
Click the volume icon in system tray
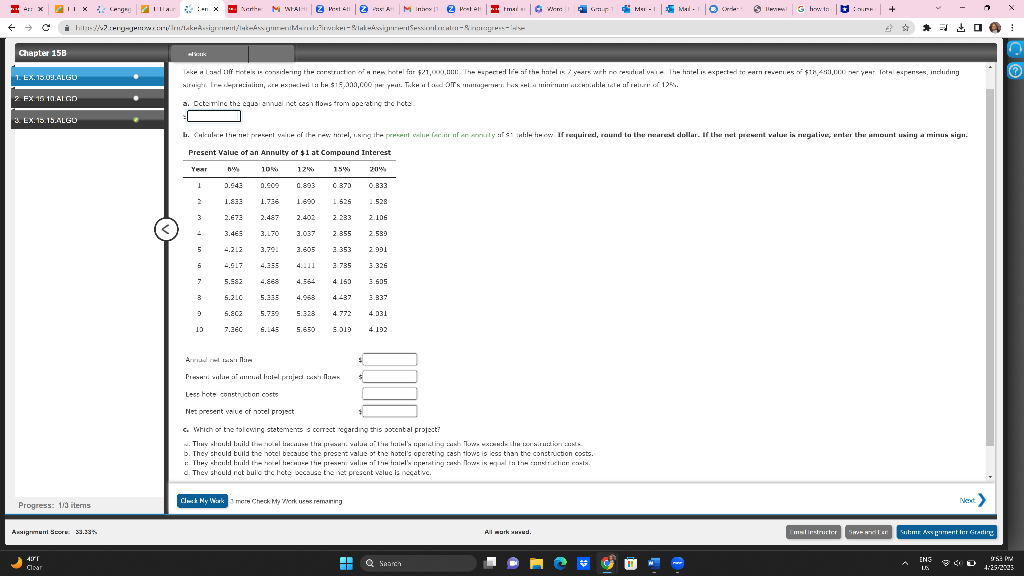pyautogui.click(x=958, y=564)
